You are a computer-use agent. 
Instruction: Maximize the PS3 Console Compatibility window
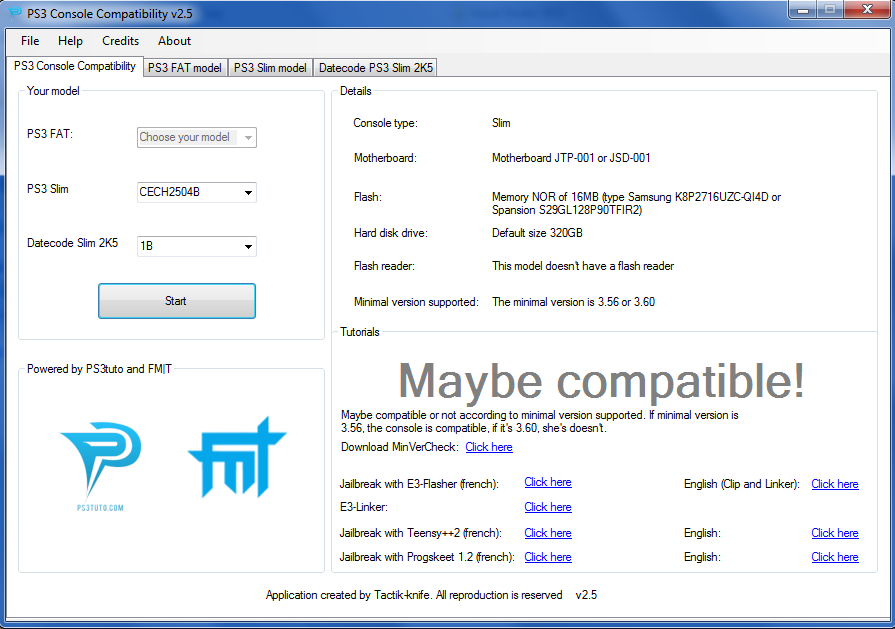[x=829, y=10]
